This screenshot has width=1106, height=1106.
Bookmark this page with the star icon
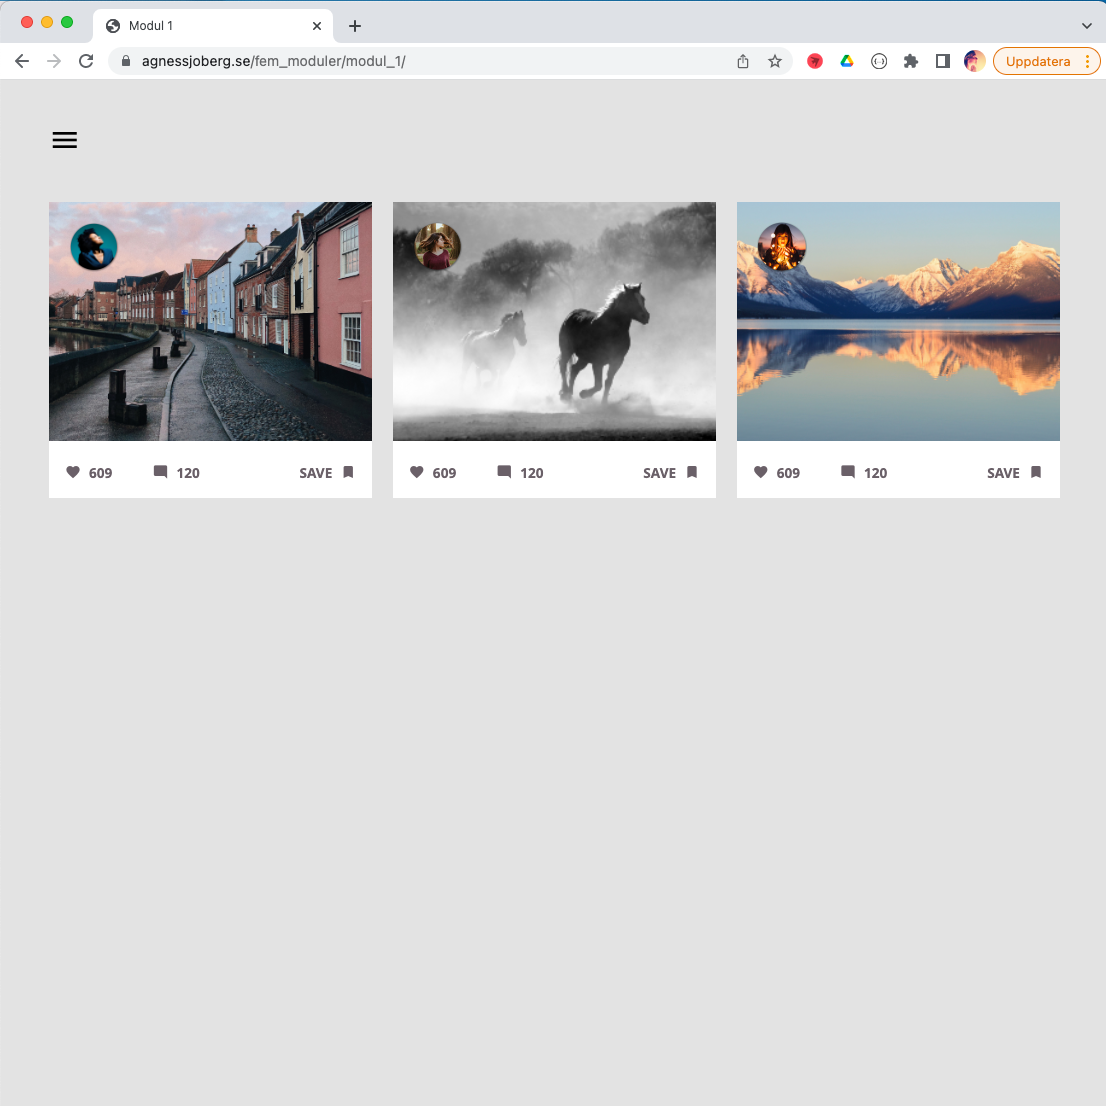[x=774, y=61]
